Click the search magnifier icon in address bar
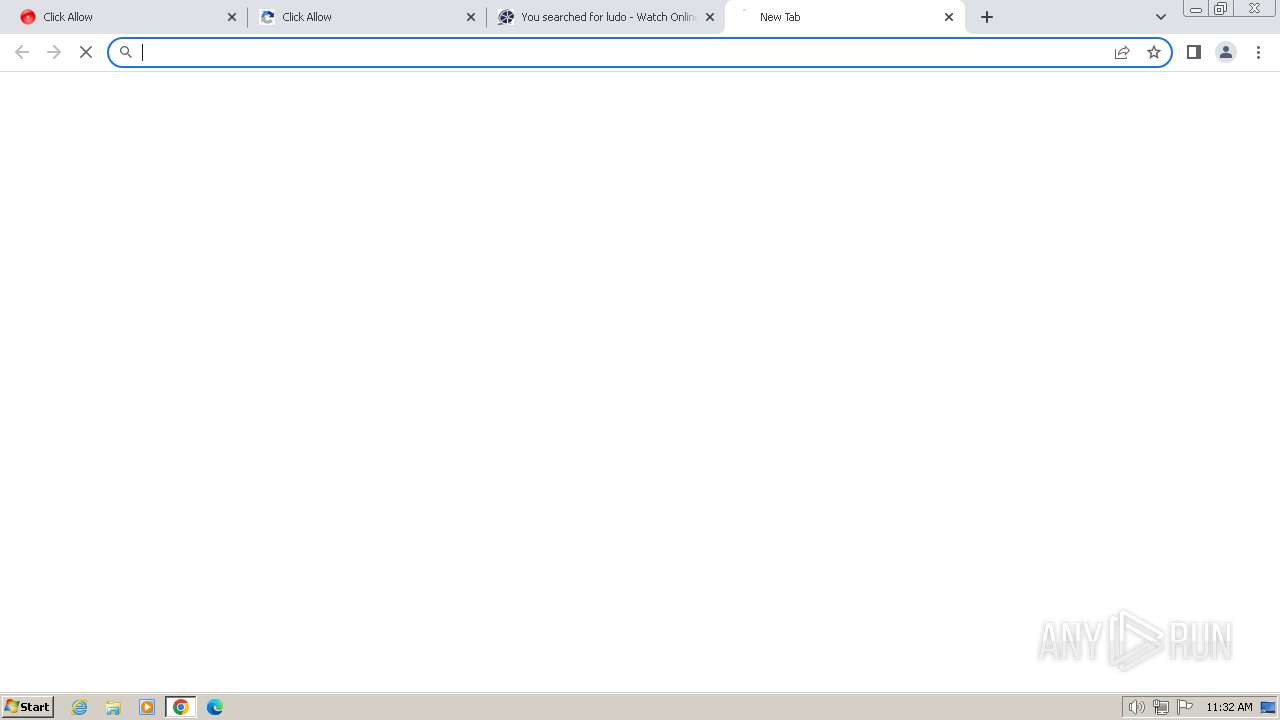The image size is (1280, 720). click(126, 52)
